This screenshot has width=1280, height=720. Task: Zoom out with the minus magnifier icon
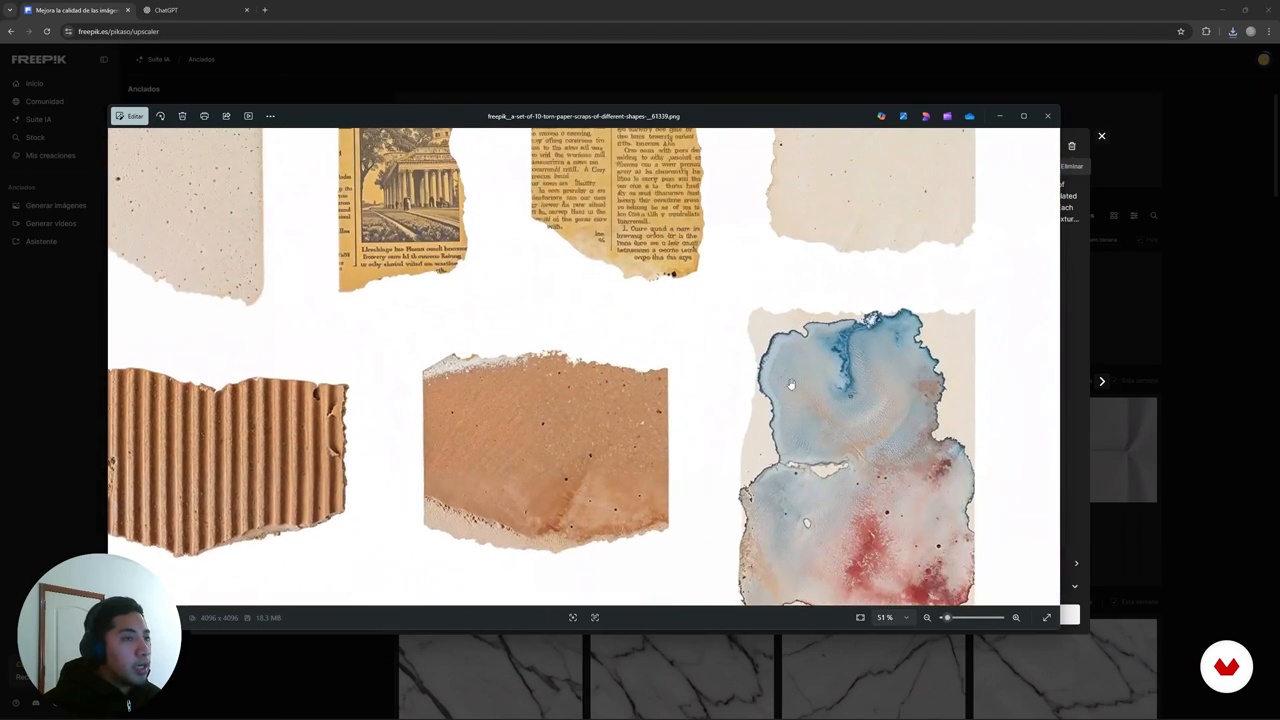pyautogui.click(x=927, y=618)
